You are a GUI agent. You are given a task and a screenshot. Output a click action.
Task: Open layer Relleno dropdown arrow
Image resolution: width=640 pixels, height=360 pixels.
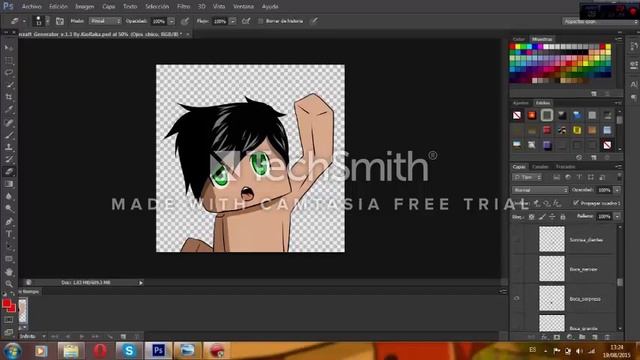tap(617, 217)
